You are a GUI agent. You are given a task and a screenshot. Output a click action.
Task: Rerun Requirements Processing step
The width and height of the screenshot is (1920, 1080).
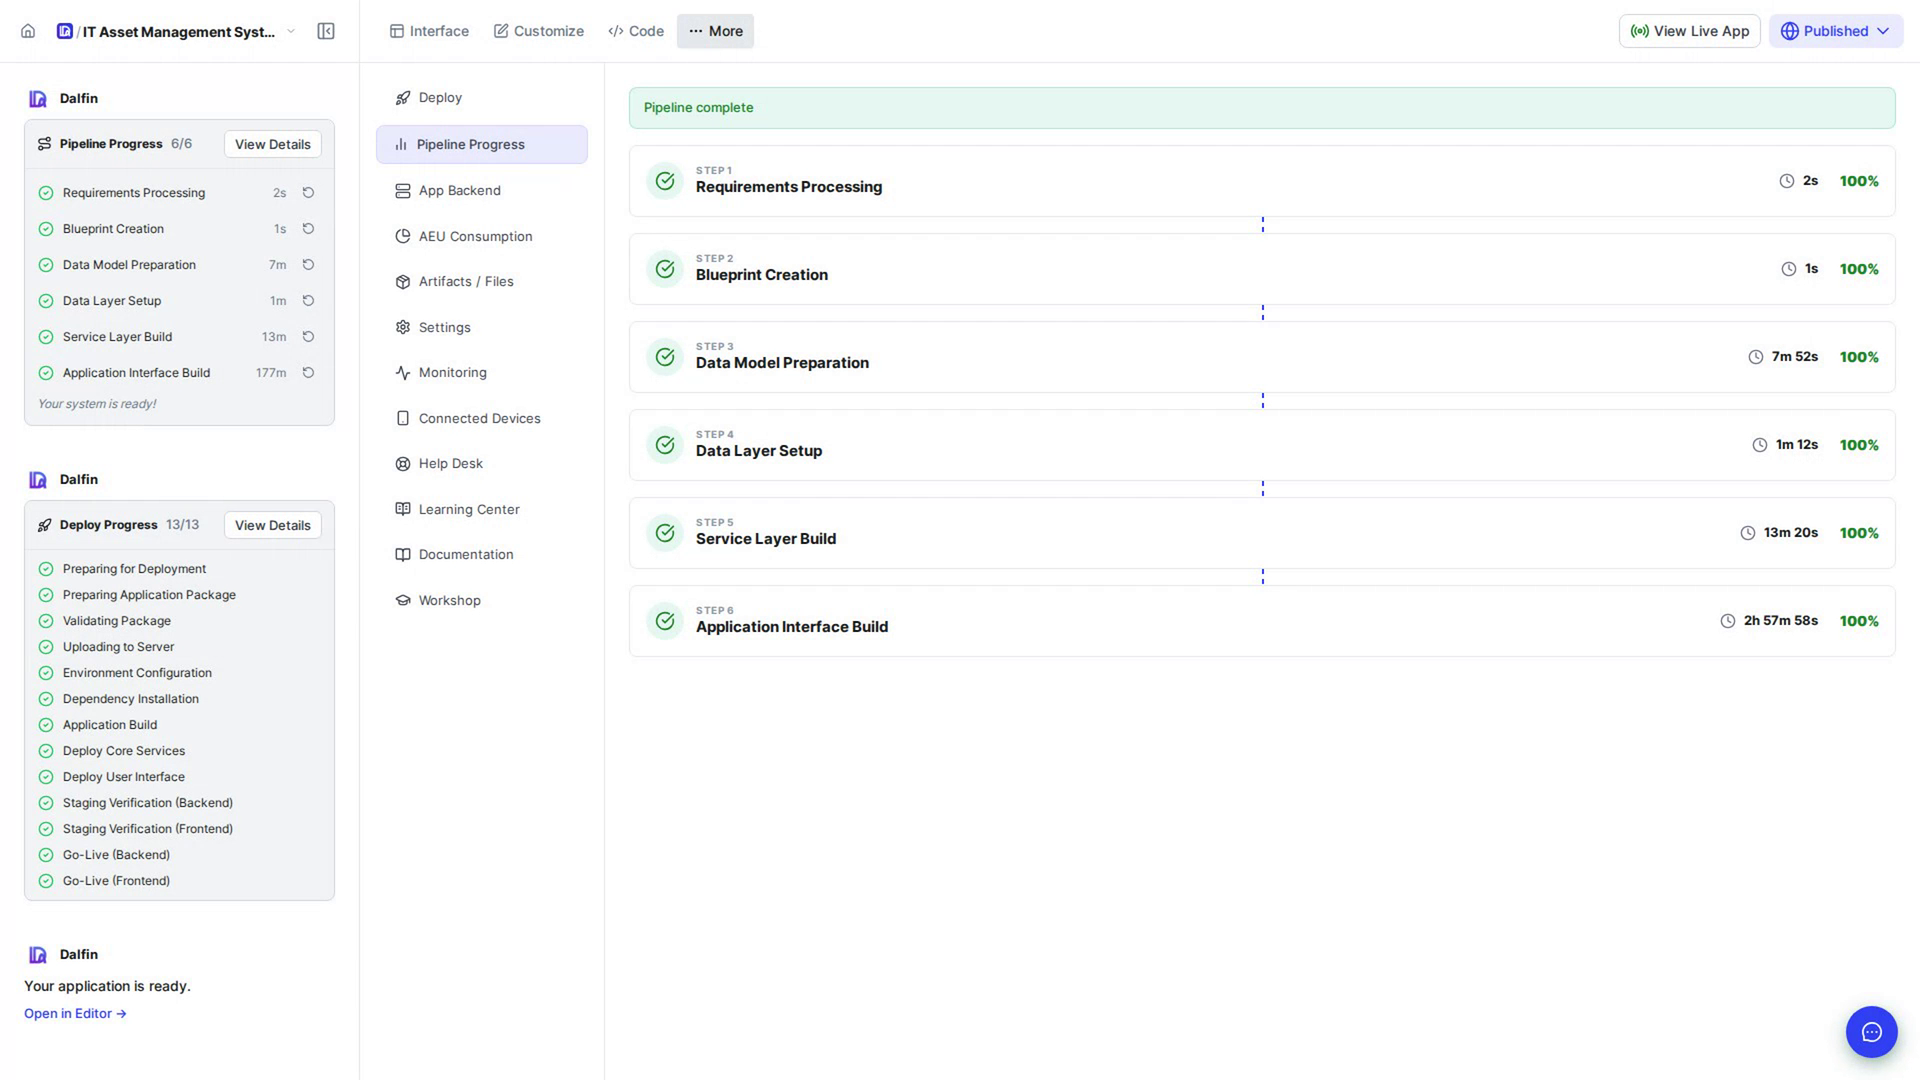point(308,193)
